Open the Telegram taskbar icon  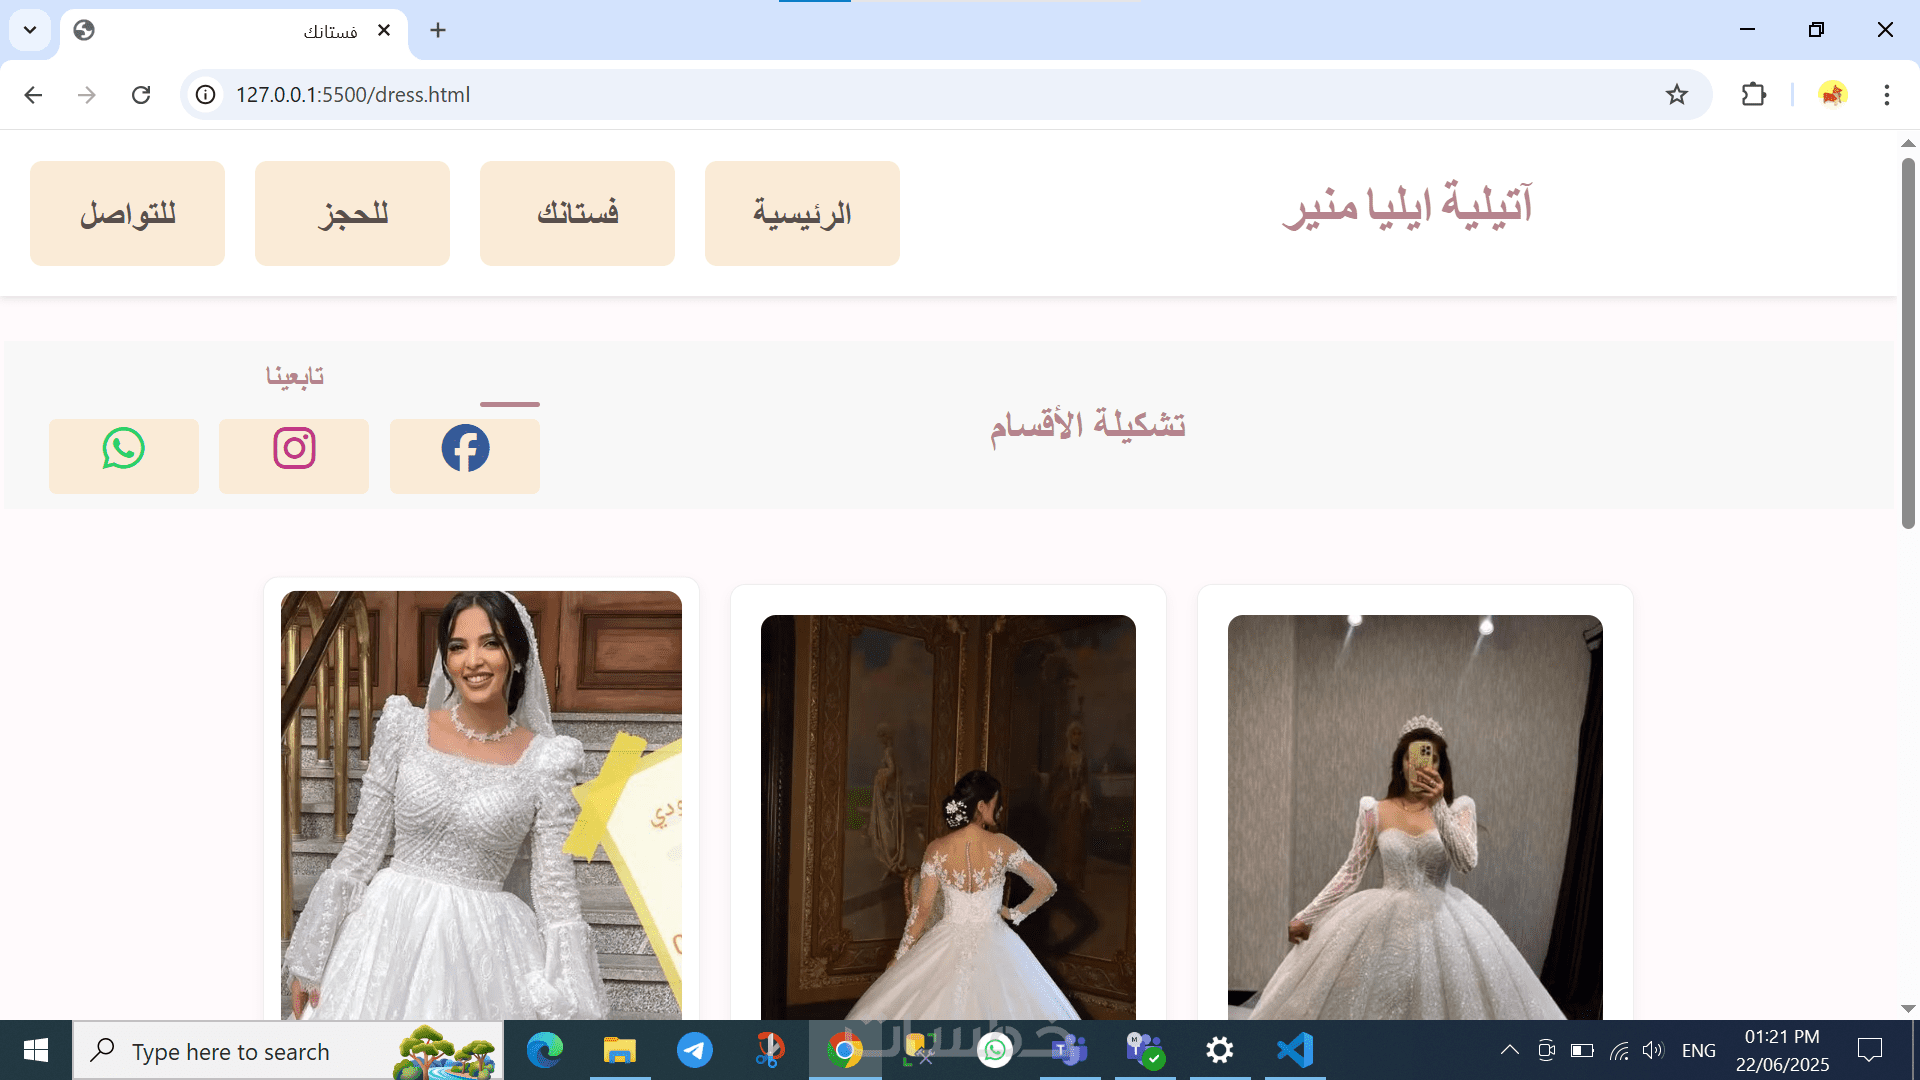(695, 1051)
